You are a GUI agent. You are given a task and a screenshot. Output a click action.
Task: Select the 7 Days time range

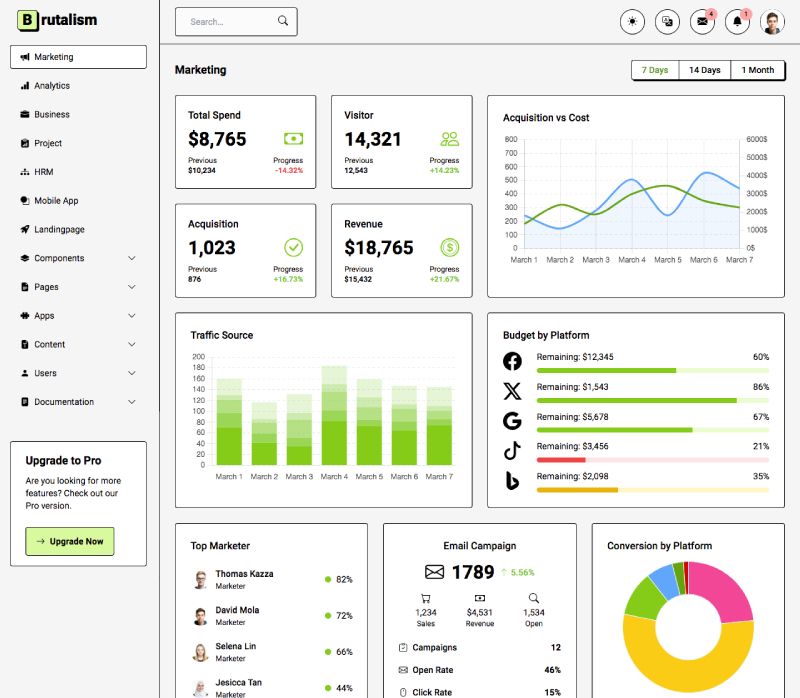(655, 70)
